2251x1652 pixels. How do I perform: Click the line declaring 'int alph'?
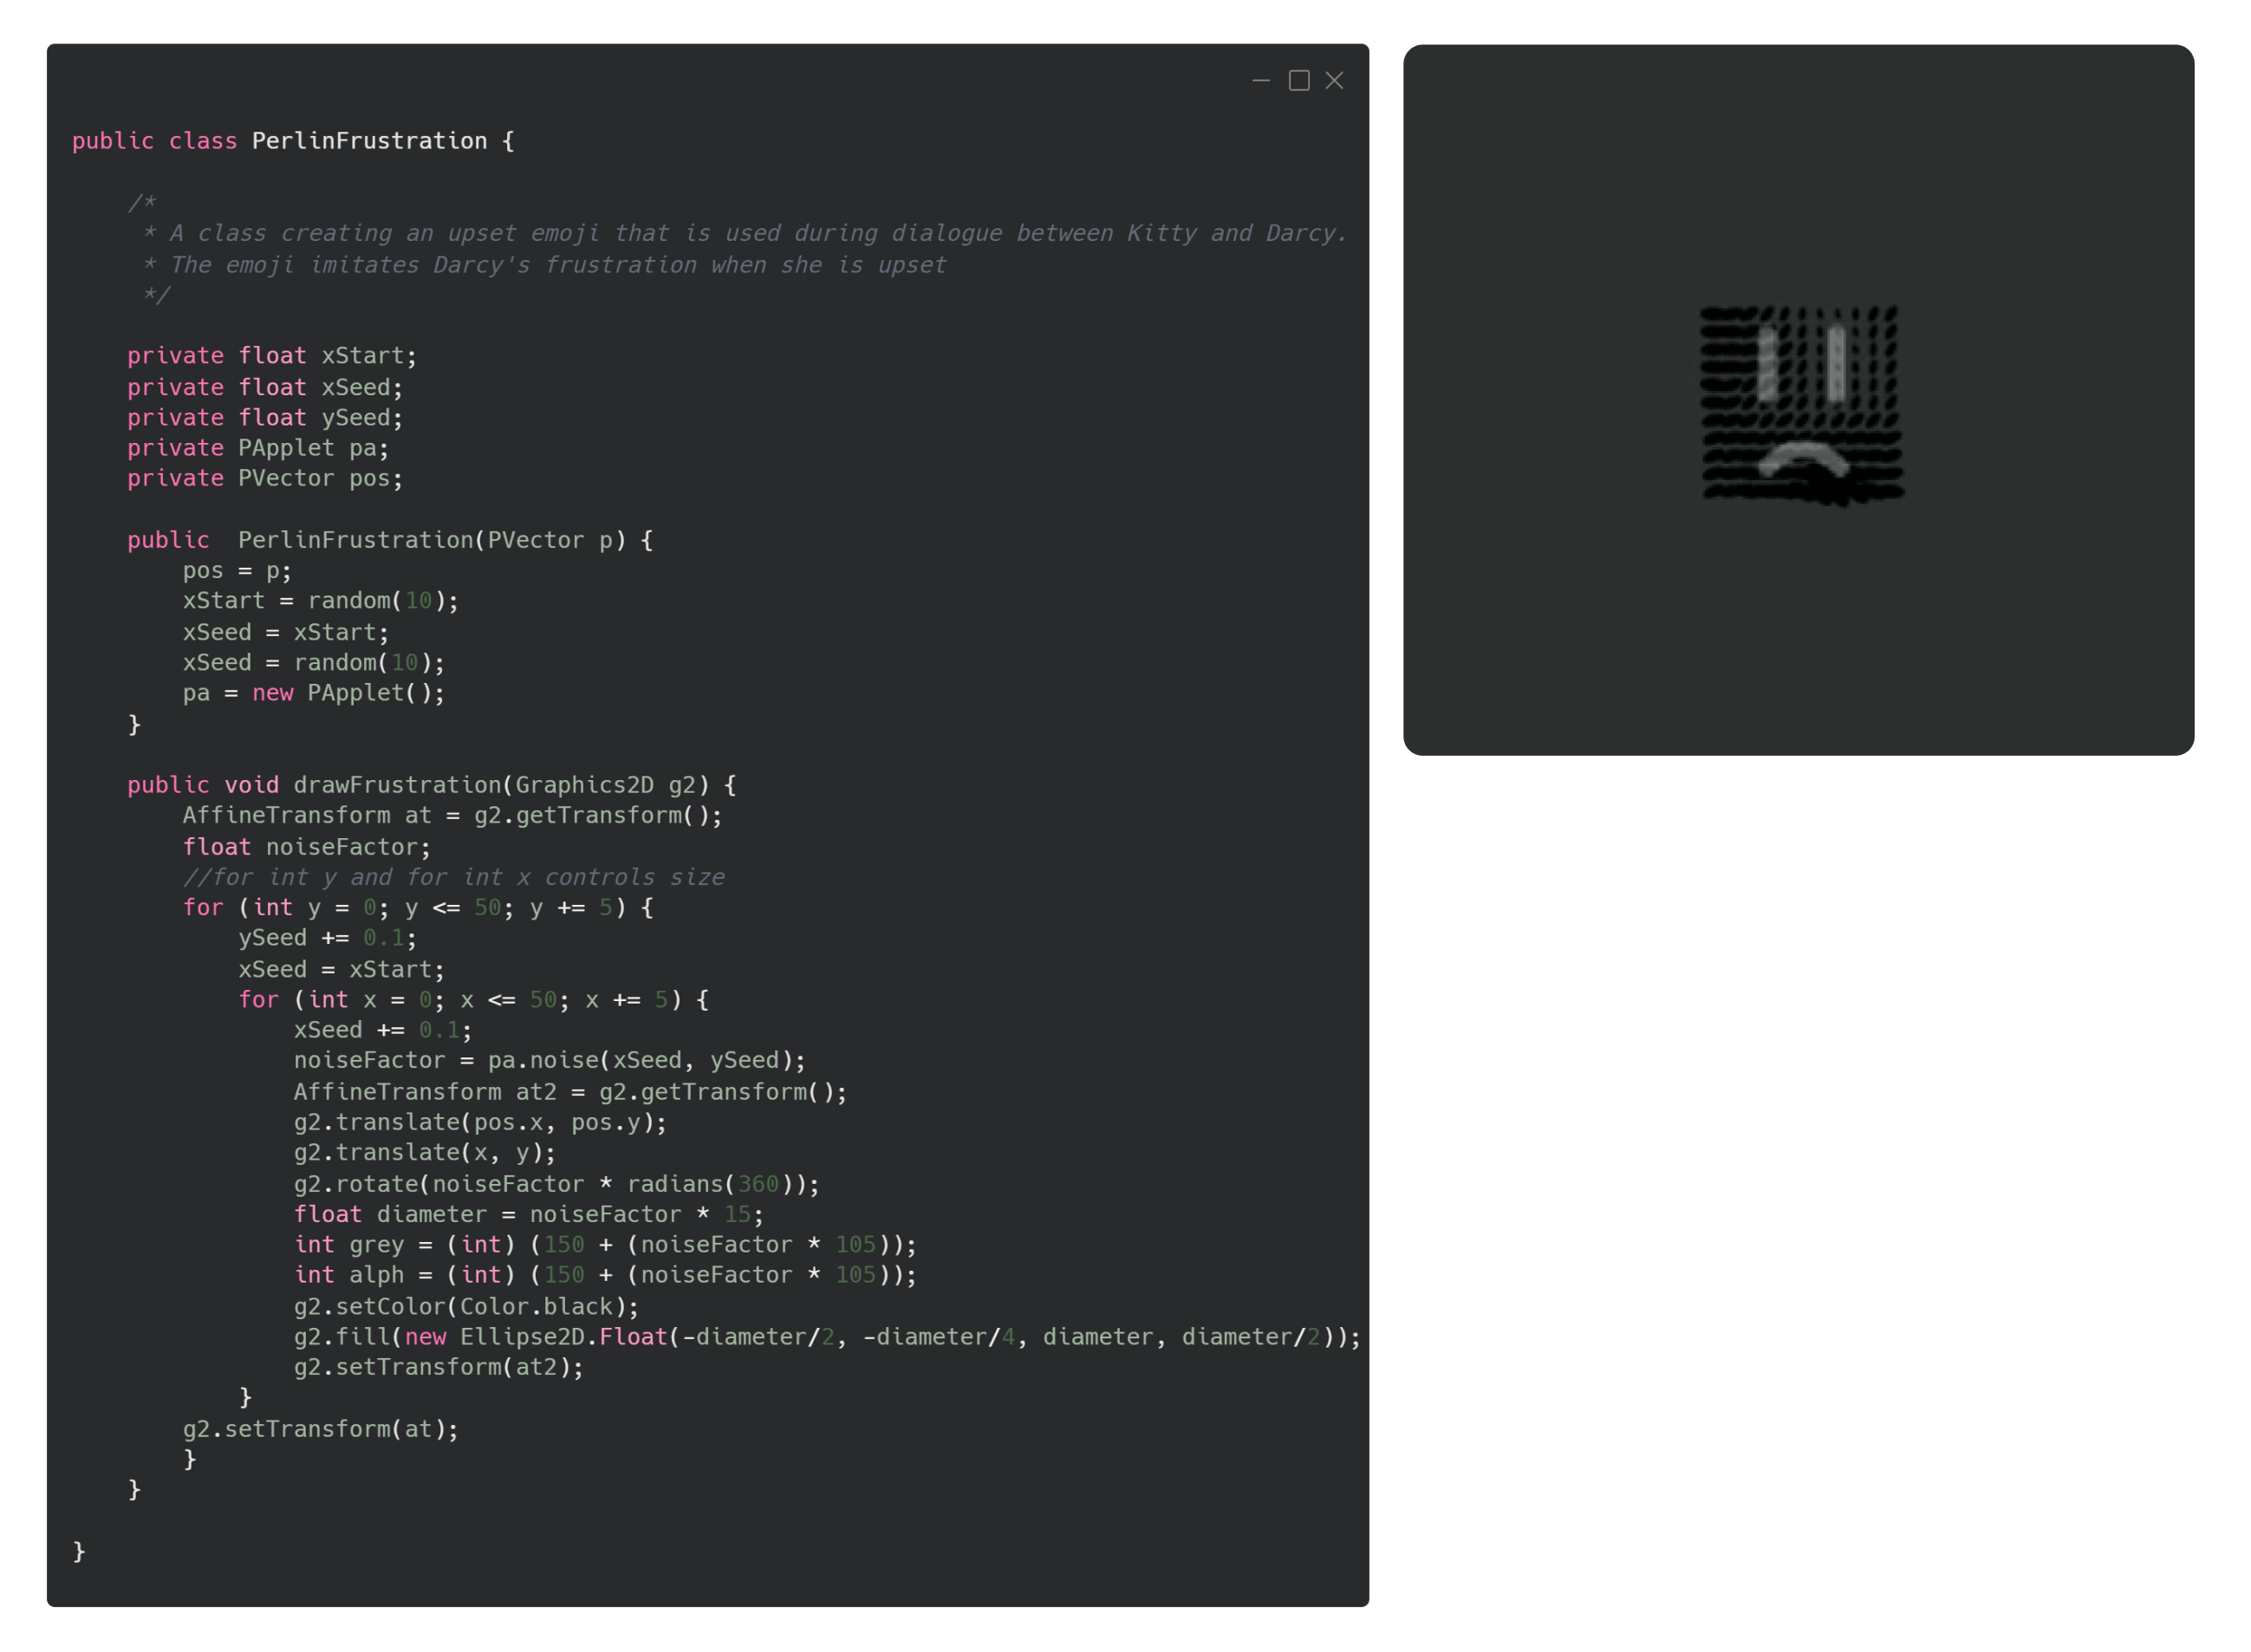pyautogui.click(x=605, y=1274)
